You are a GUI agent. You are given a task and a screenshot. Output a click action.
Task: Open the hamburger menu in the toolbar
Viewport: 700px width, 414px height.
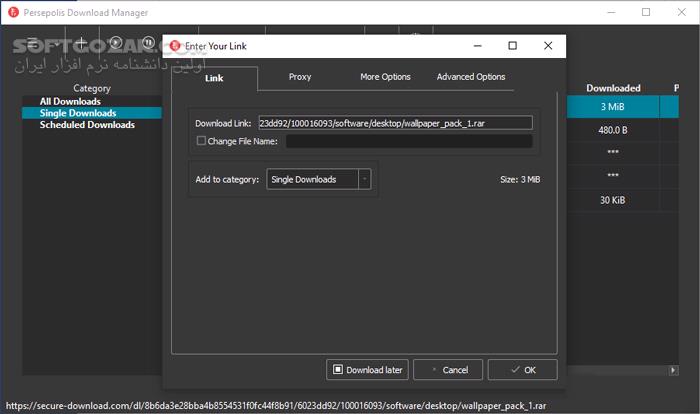(34, 44)
